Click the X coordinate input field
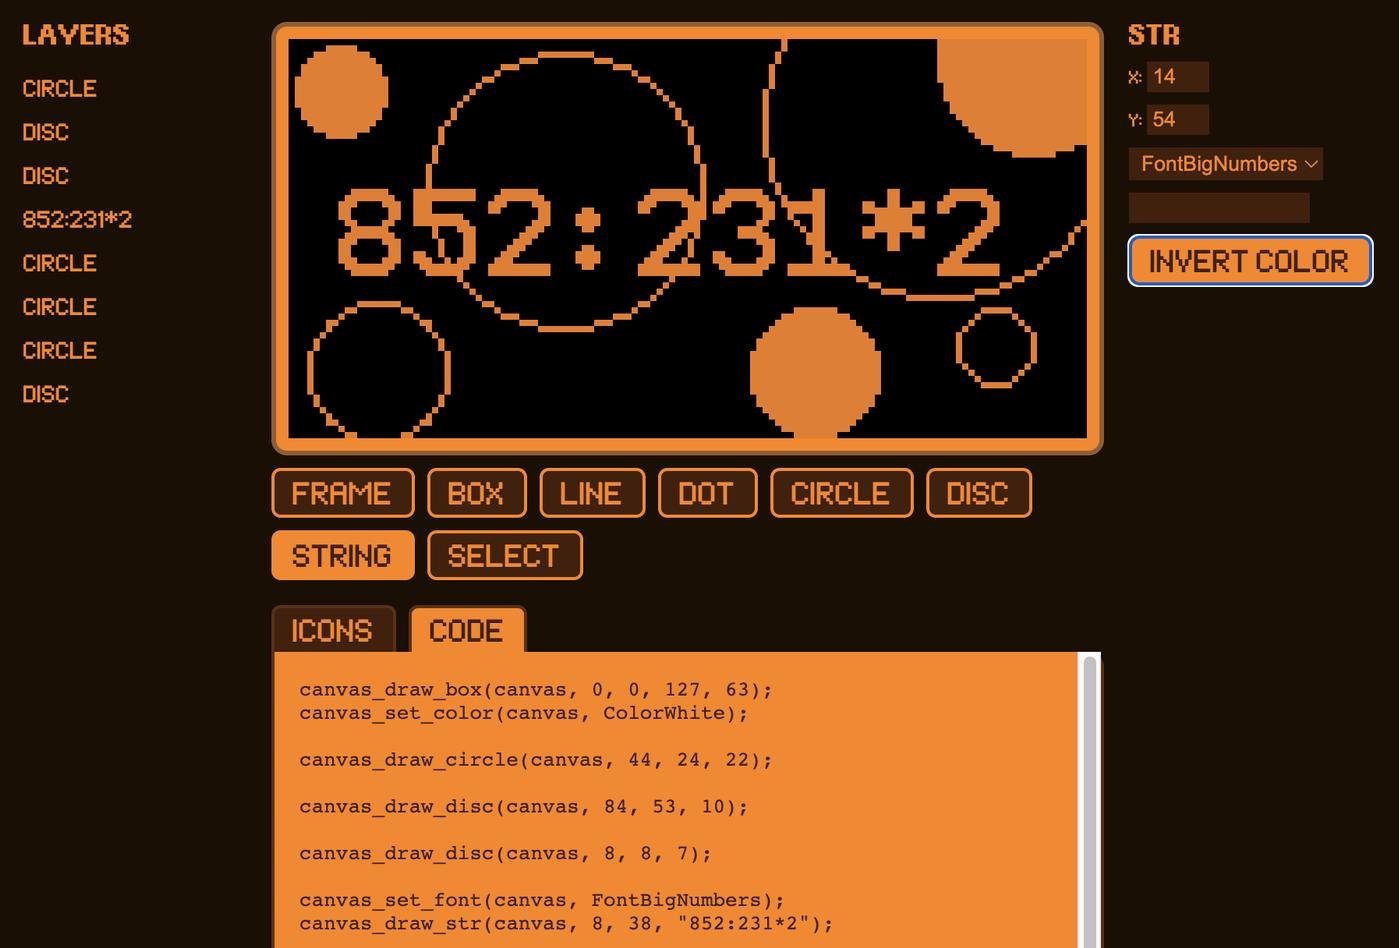This screenshot has height=948, width=1400. click(1177, 77)
